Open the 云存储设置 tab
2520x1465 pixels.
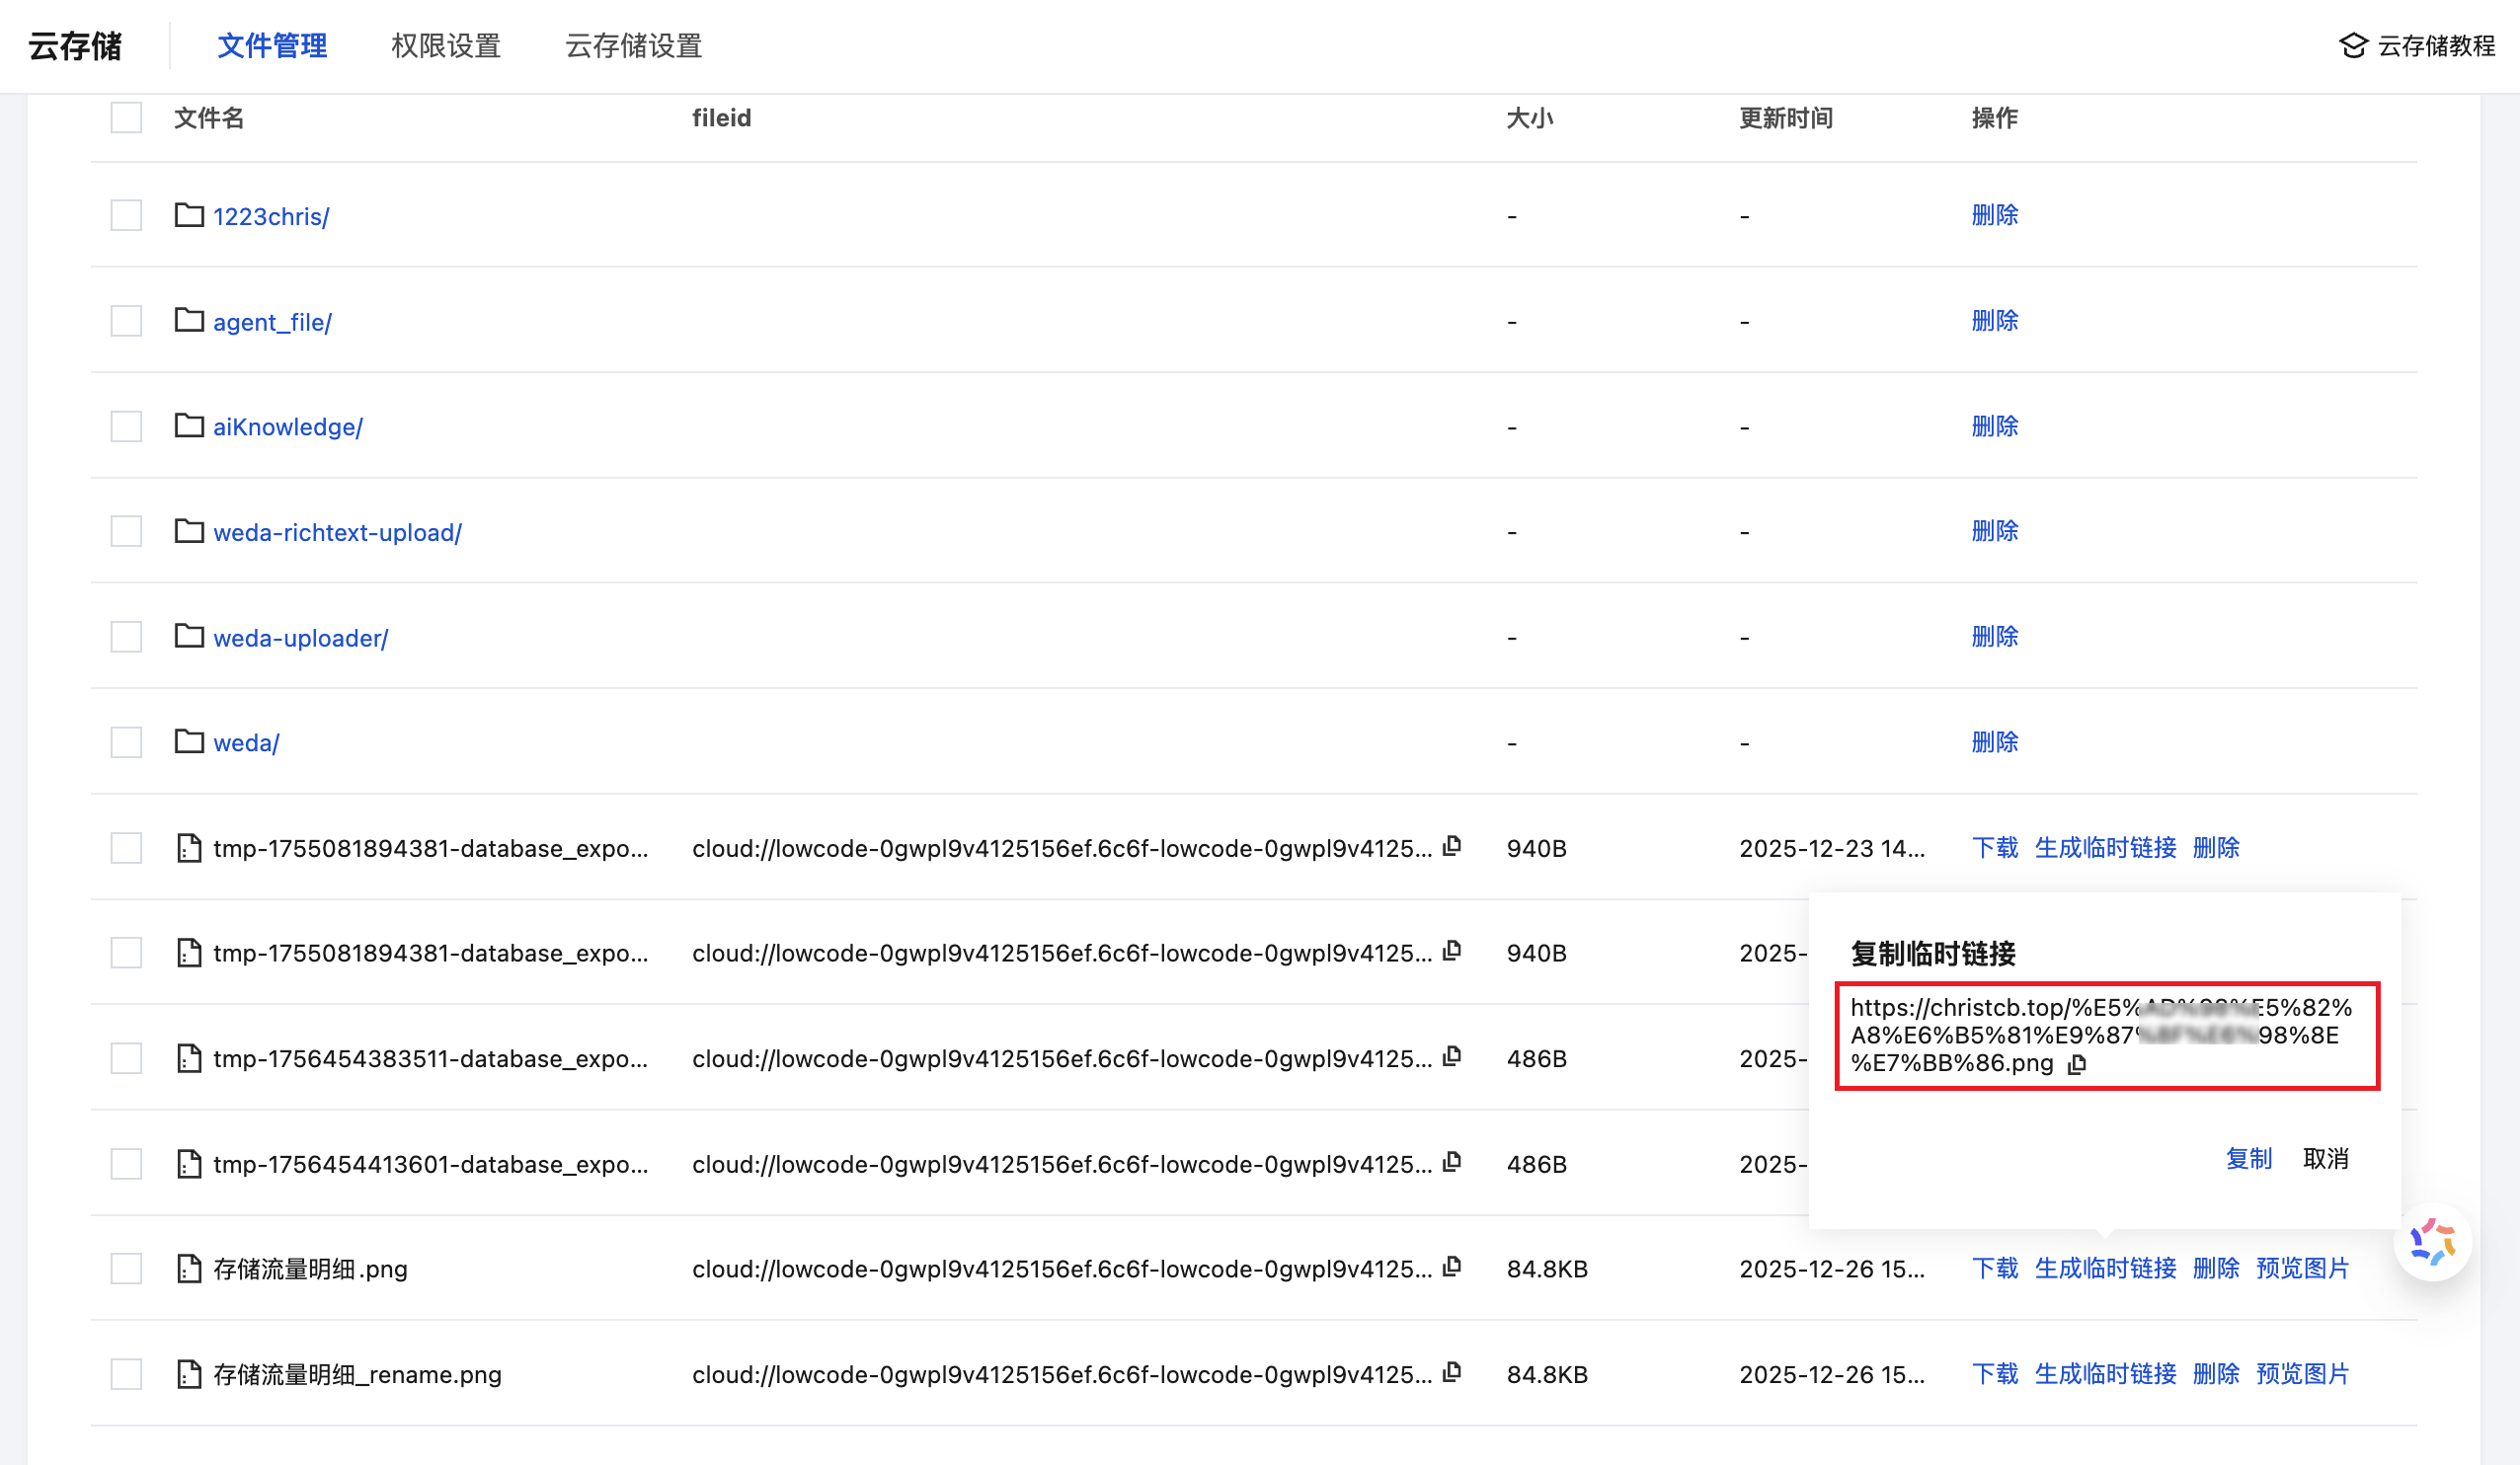tap(633, 46)
